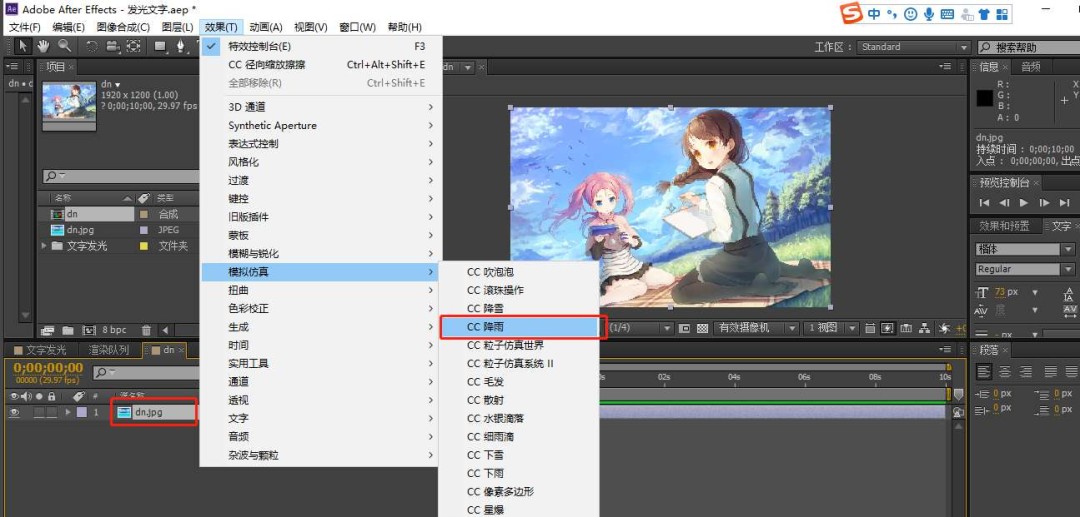Viewport: 1080px width, 517px height.
Task: Toggle fast previews lightning icon
Action: 889,328
